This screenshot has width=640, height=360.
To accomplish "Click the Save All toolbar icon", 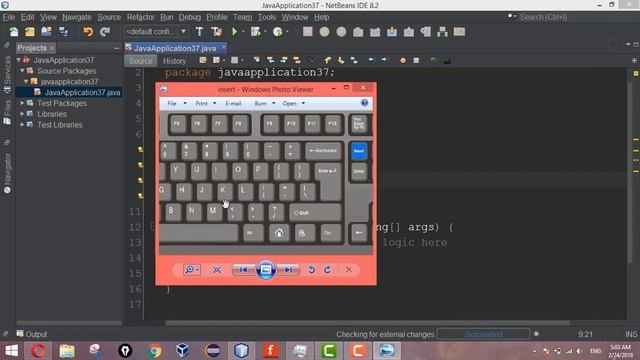I will coord(63,32).
